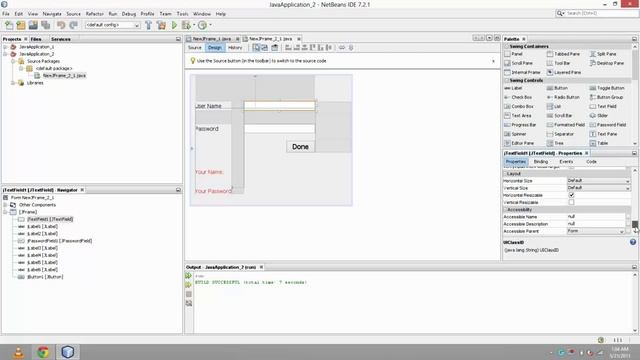
Task: Re-run output using green arrow icon
Action: (x=189, y=276)
